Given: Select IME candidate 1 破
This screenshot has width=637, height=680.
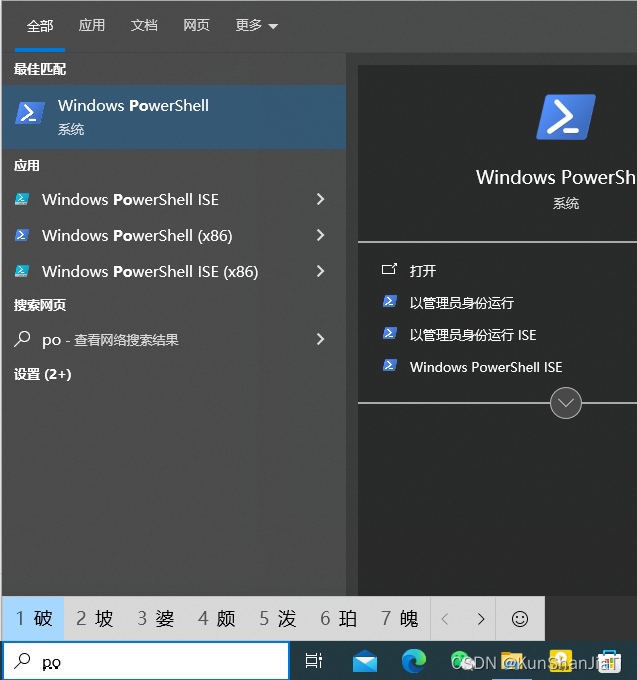Looking at the screenshot, I should coord(33,618).
